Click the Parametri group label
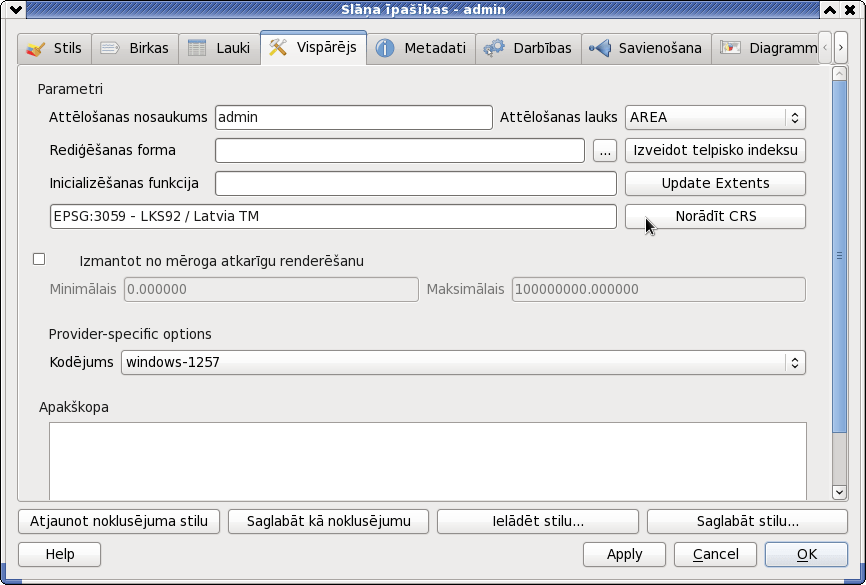The image size is (866, 585). pos(70,89)
